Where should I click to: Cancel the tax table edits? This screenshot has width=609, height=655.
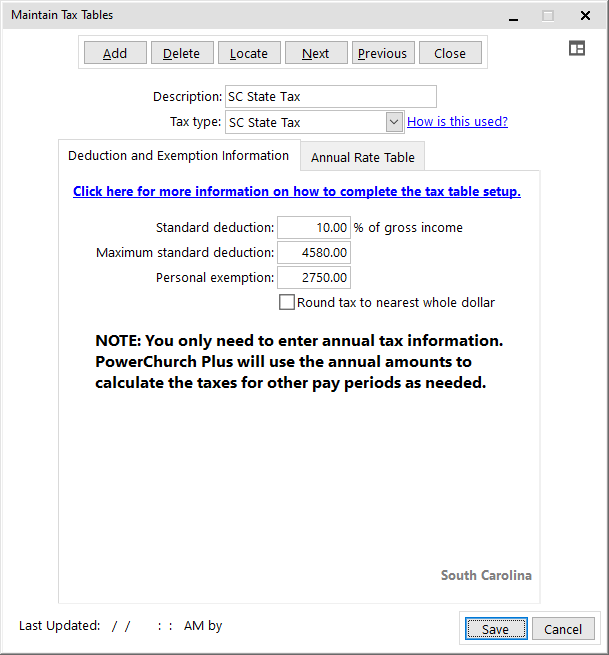[x=563, y=629]
